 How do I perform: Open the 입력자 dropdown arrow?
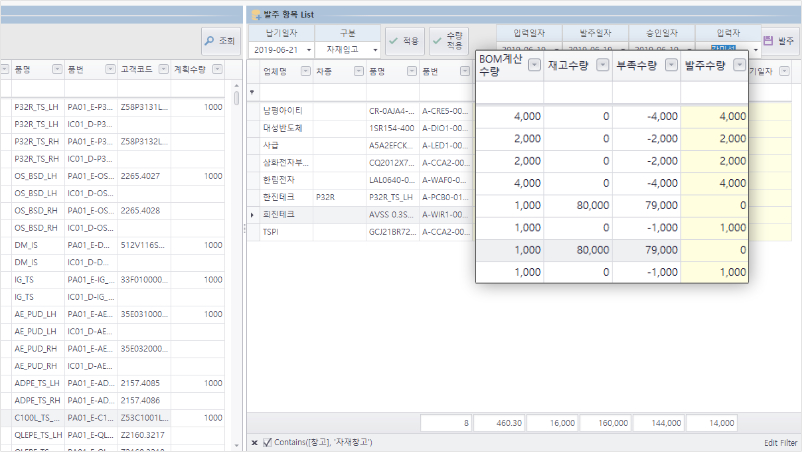tap(755, 50)
